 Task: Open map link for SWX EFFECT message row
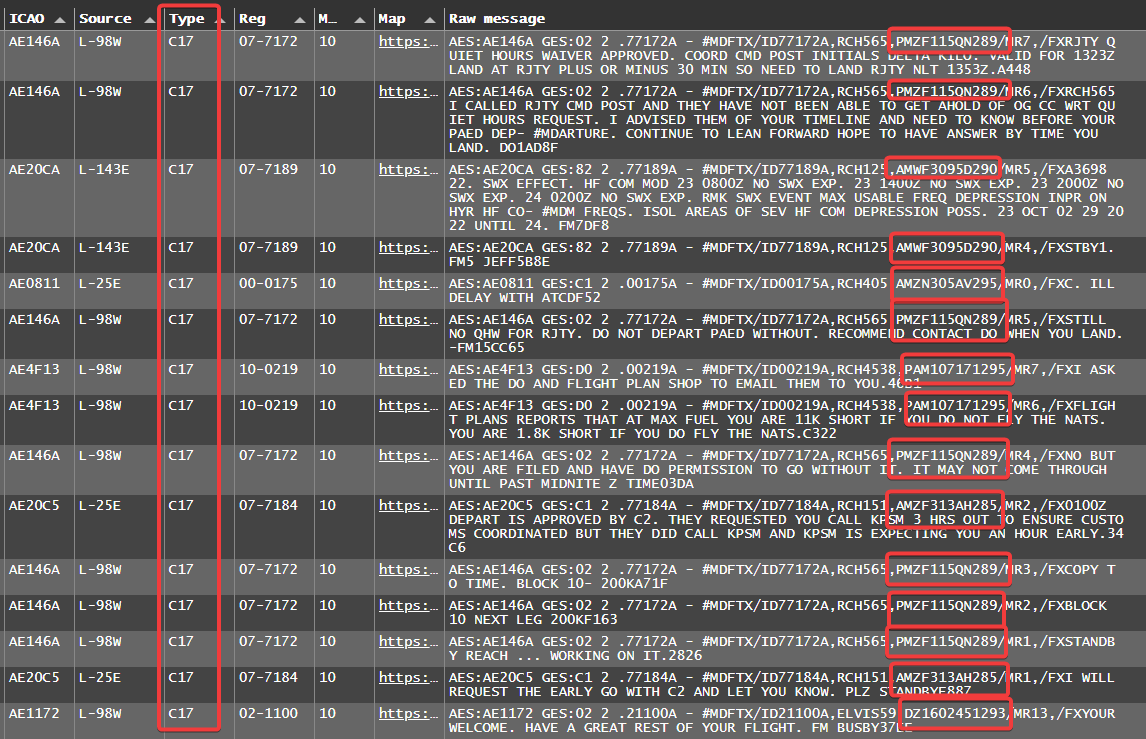[x=408, y=169]
